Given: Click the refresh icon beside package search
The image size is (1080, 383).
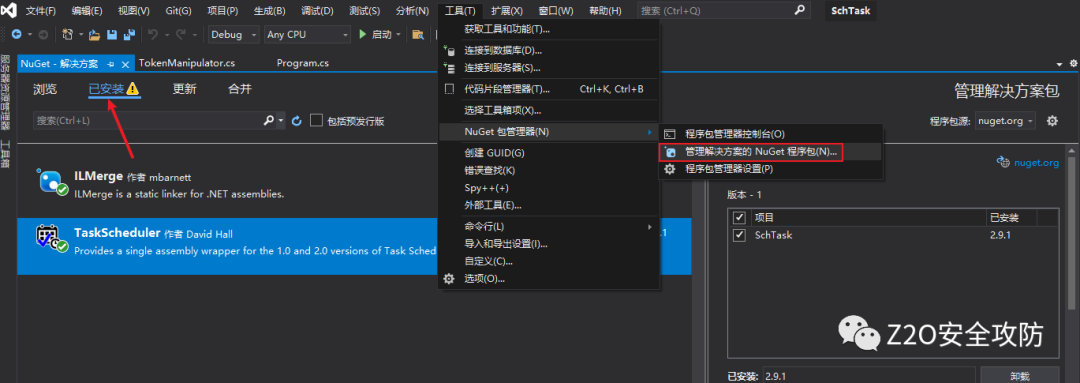Looking at the screenshot, I should 297,121.
